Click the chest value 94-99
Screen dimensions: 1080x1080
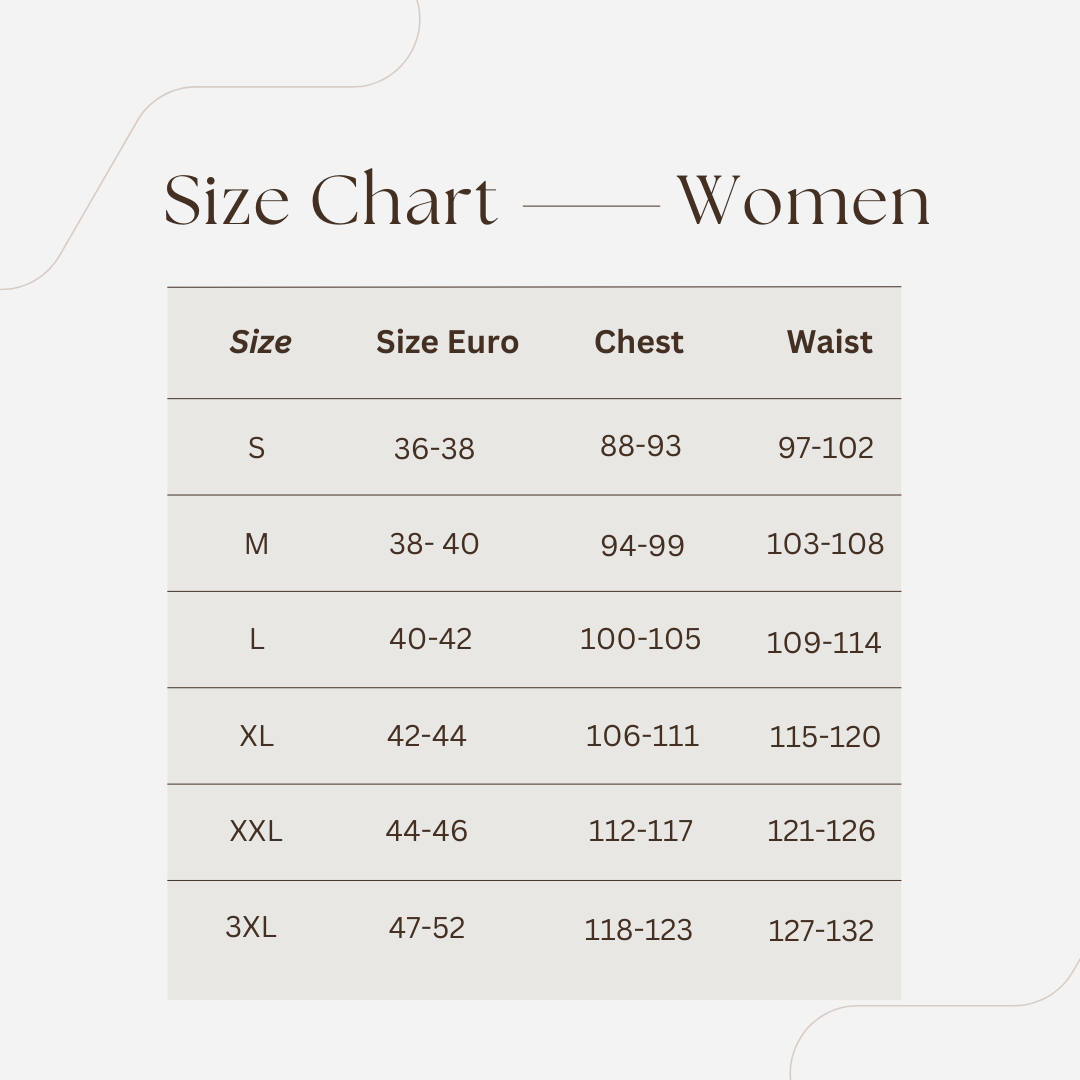coord(642,546)
